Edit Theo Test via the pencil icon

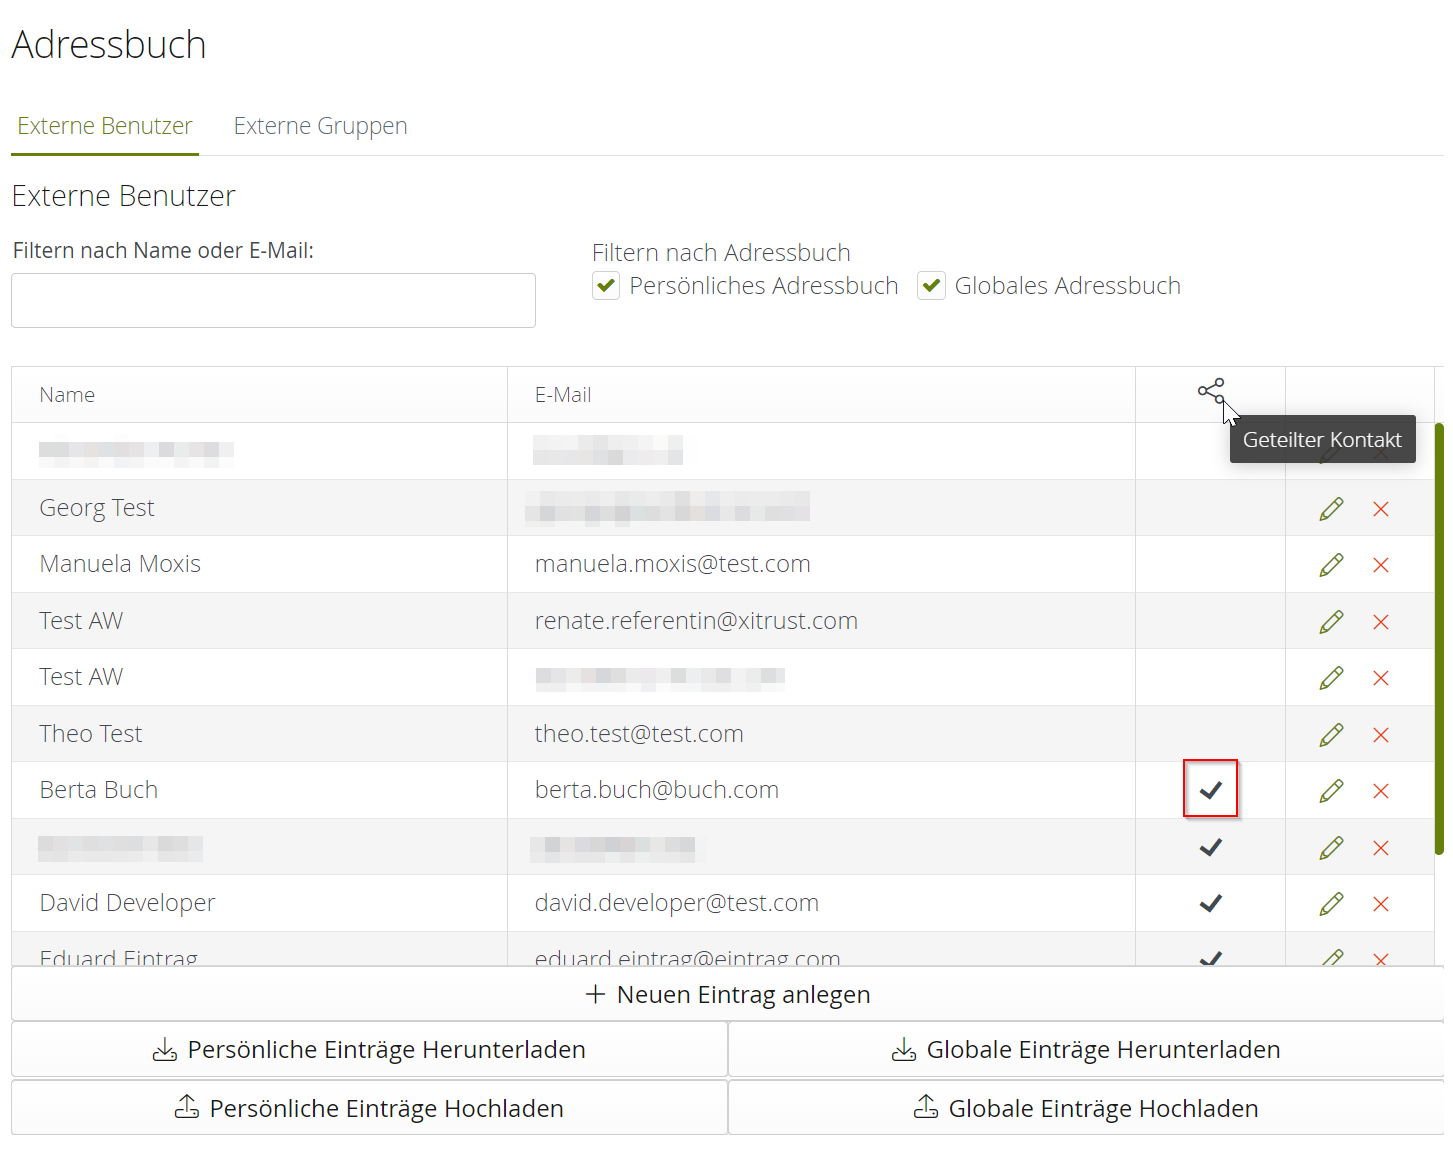pyautogui.click(x=1330, y=734)
